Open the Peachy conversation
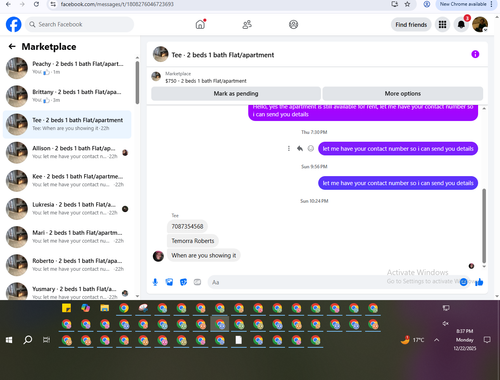This screenshot has height=380, width=500. [x=67, y=68]
